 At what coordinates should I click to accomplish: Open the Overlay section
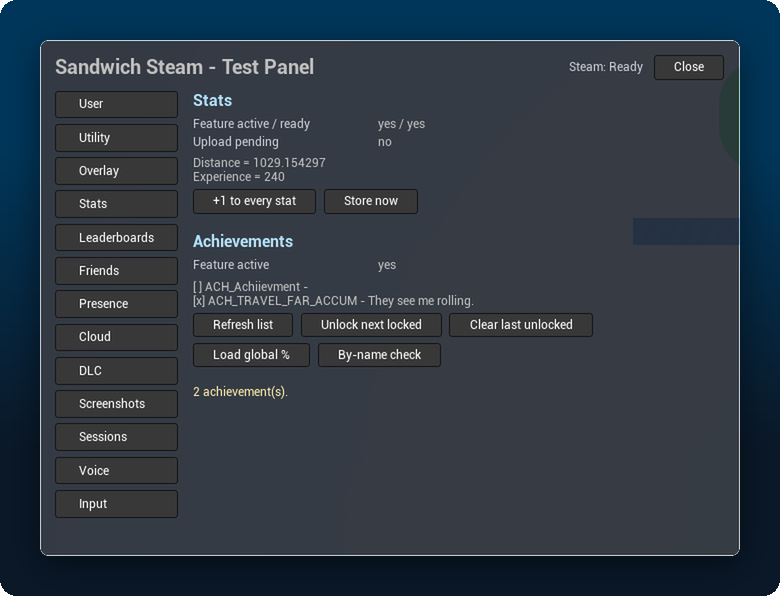pos(116,171)
